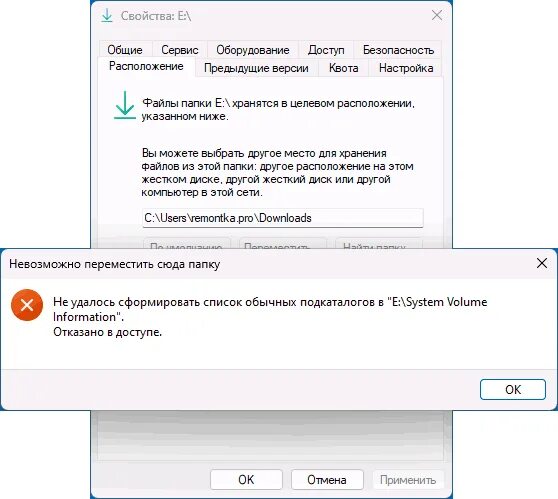The image size is (558, 499).
Task: Confirm the error dialog with OK
Action: point(512,389)
